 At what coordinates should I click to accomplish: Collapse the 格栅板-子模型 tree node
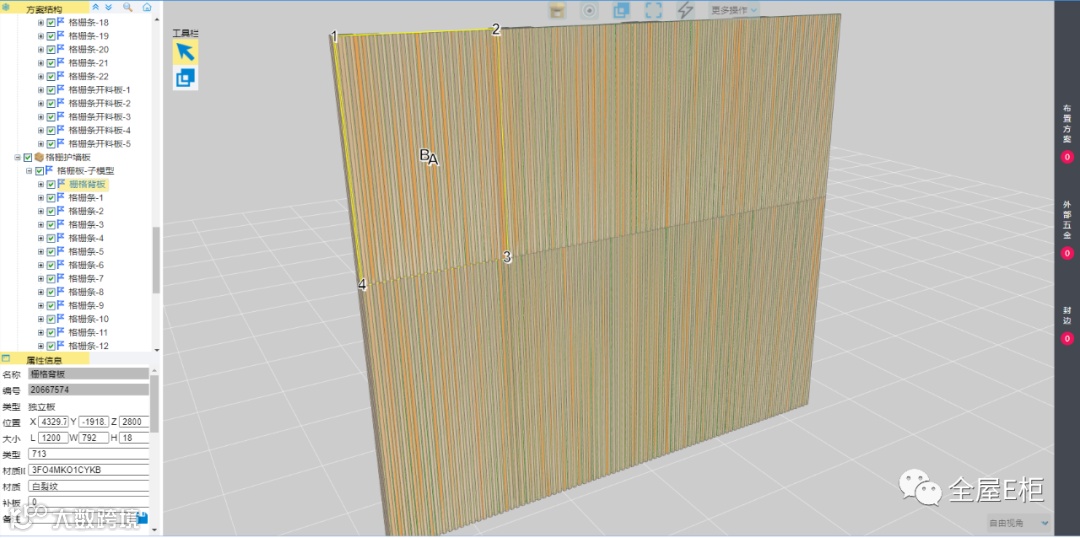point(30,170)
